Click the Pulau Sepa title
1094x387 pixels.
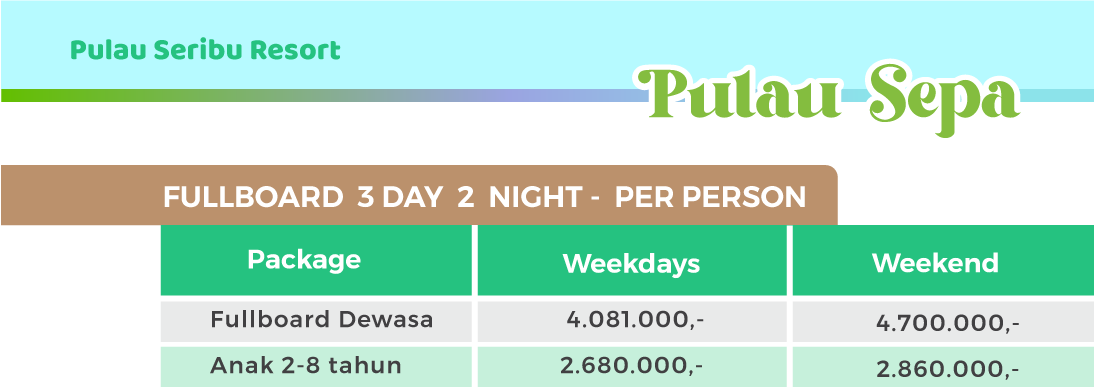827,97
